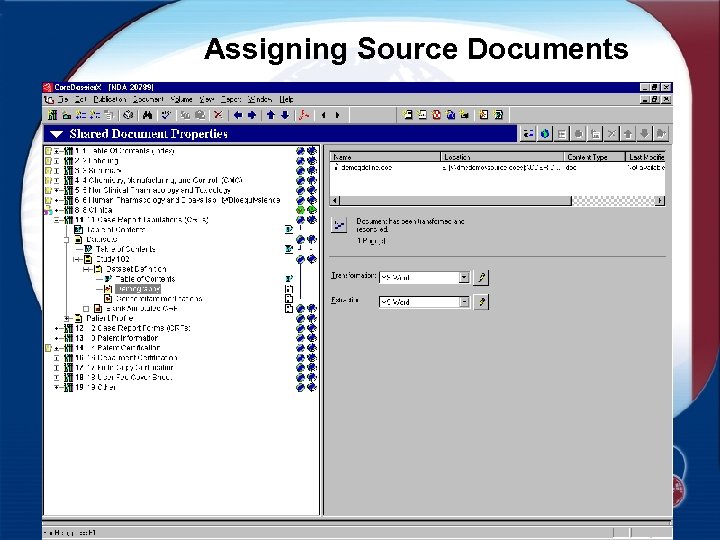720x540 pixels.
Task: Select the demogdefine.doc file row
Action: tap(497, 168)
